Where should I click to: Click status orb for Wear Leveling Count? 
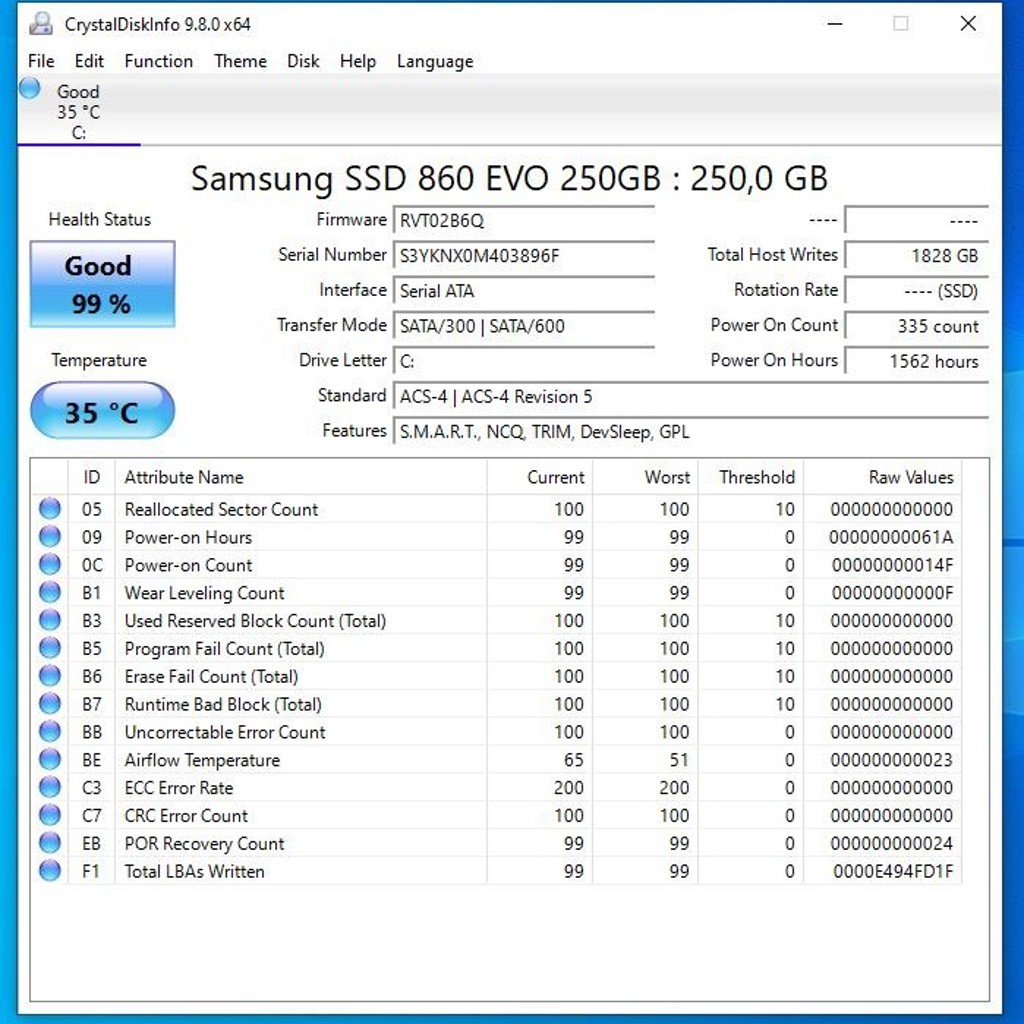click(50, 592)
